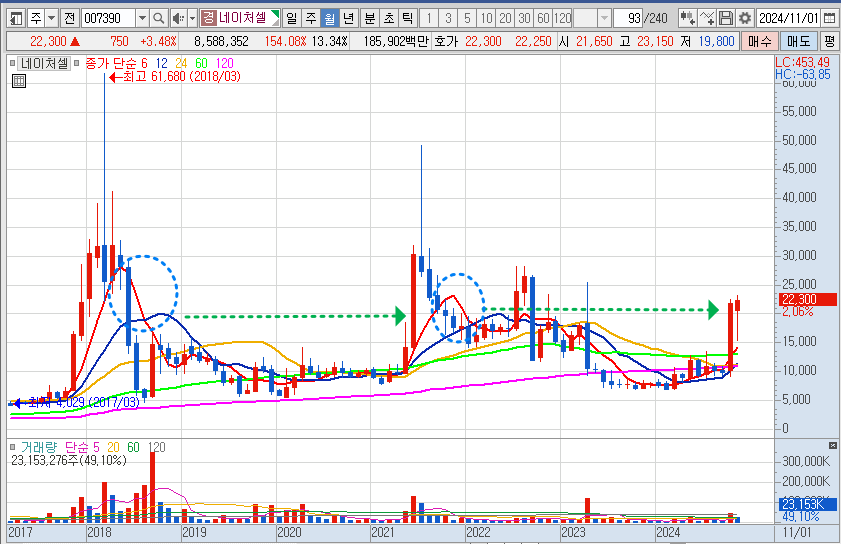The image size is (841, 544).
Task: Click the add indicator line icon
Action: pyautogui.click(x=706, y=19)
